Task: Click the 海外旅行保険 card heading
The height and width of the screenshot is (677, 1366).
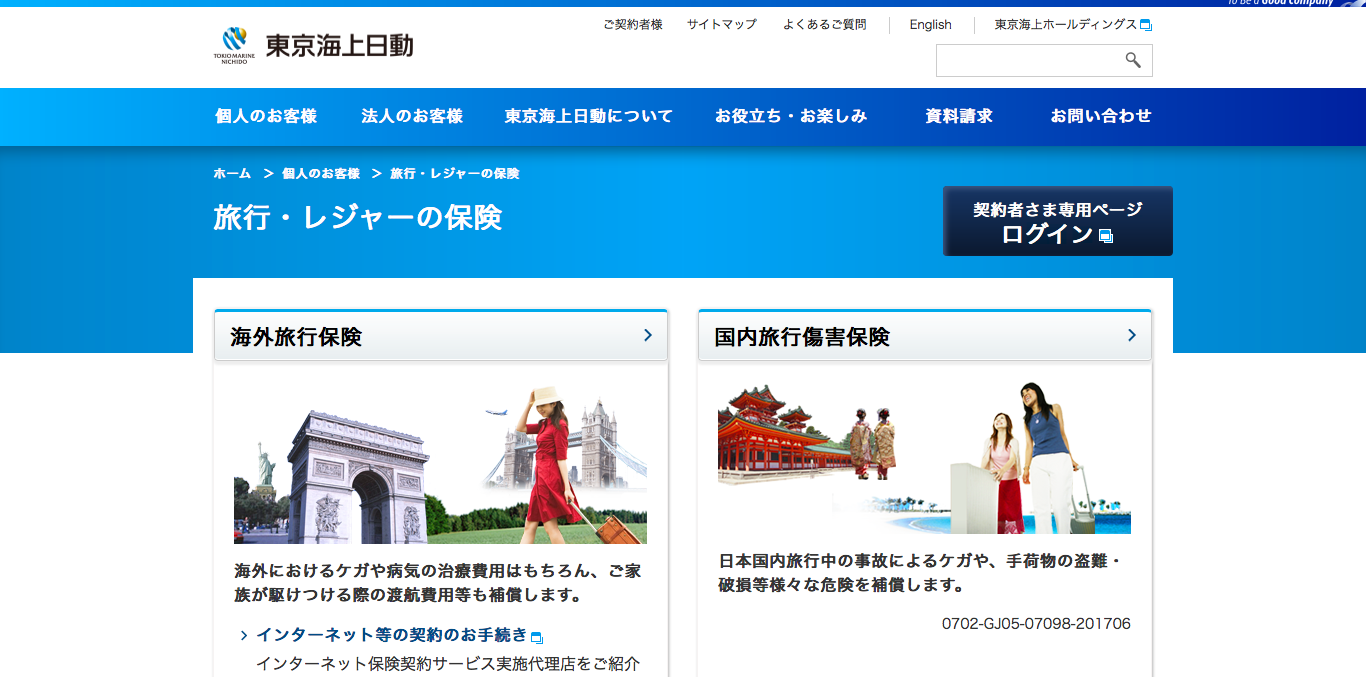Action: (x=441, y=336)
